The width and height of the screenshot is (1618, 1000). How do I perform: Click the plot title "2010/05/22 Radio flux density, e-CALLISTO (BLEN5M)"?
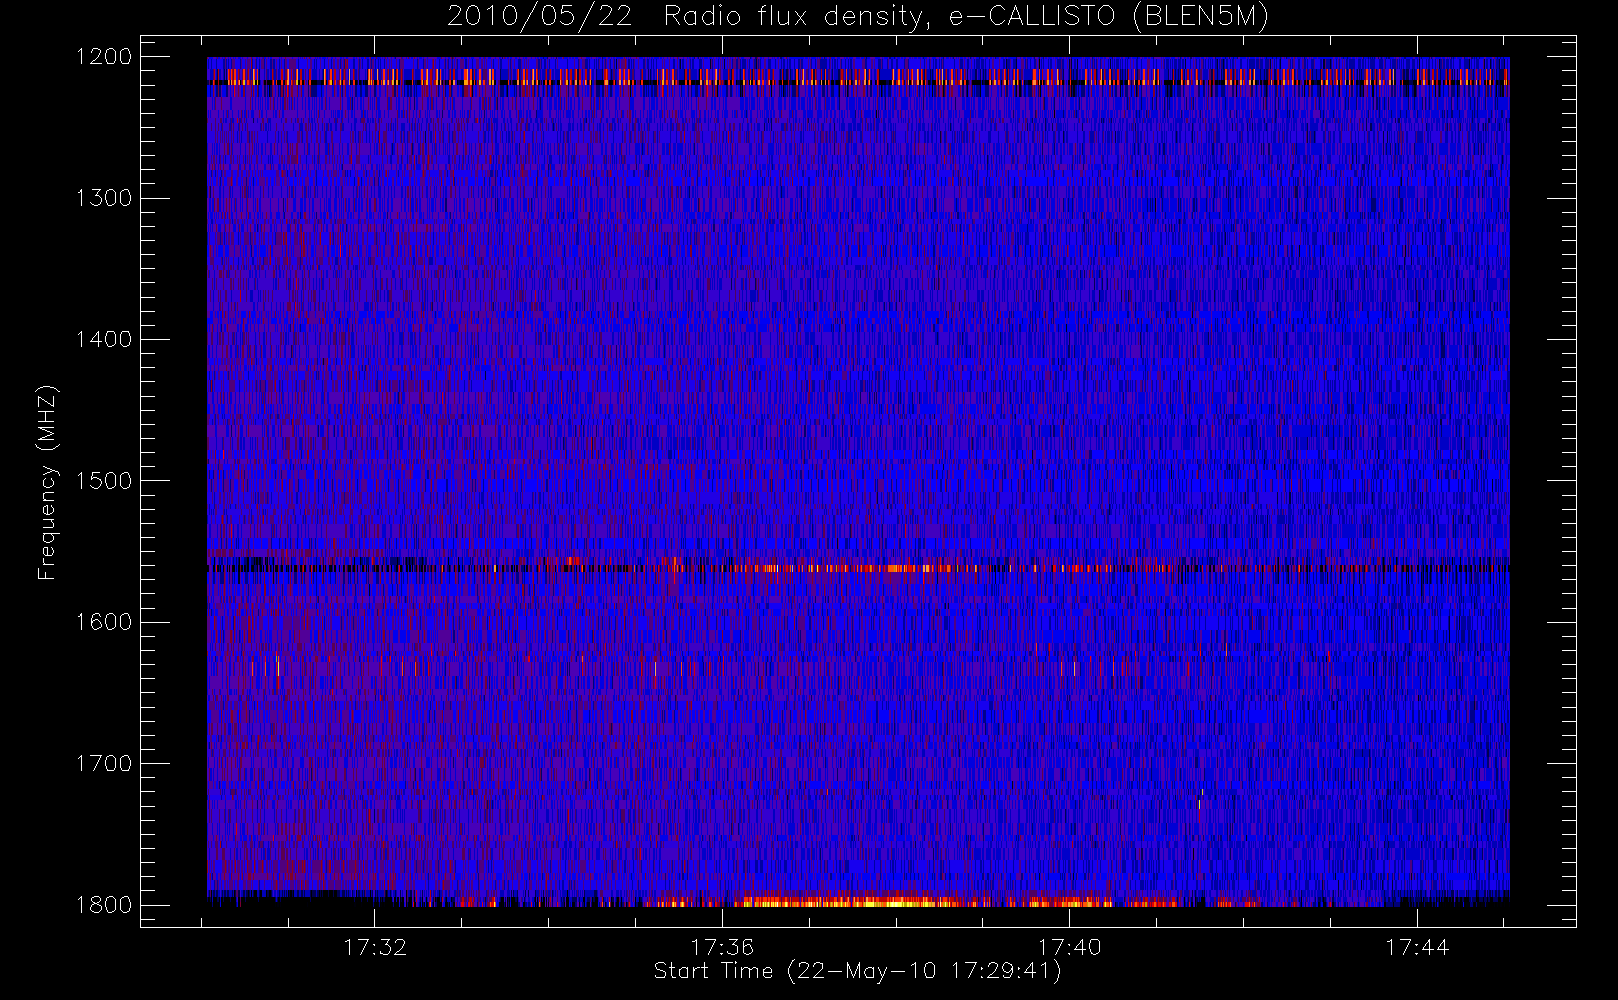pos(858,17)
